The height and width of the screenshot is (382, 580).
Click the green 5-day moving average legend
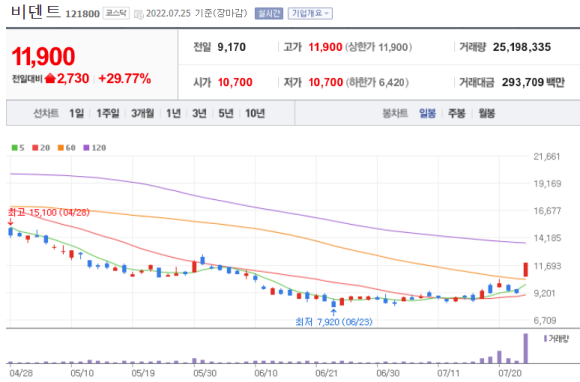point(18,148)
